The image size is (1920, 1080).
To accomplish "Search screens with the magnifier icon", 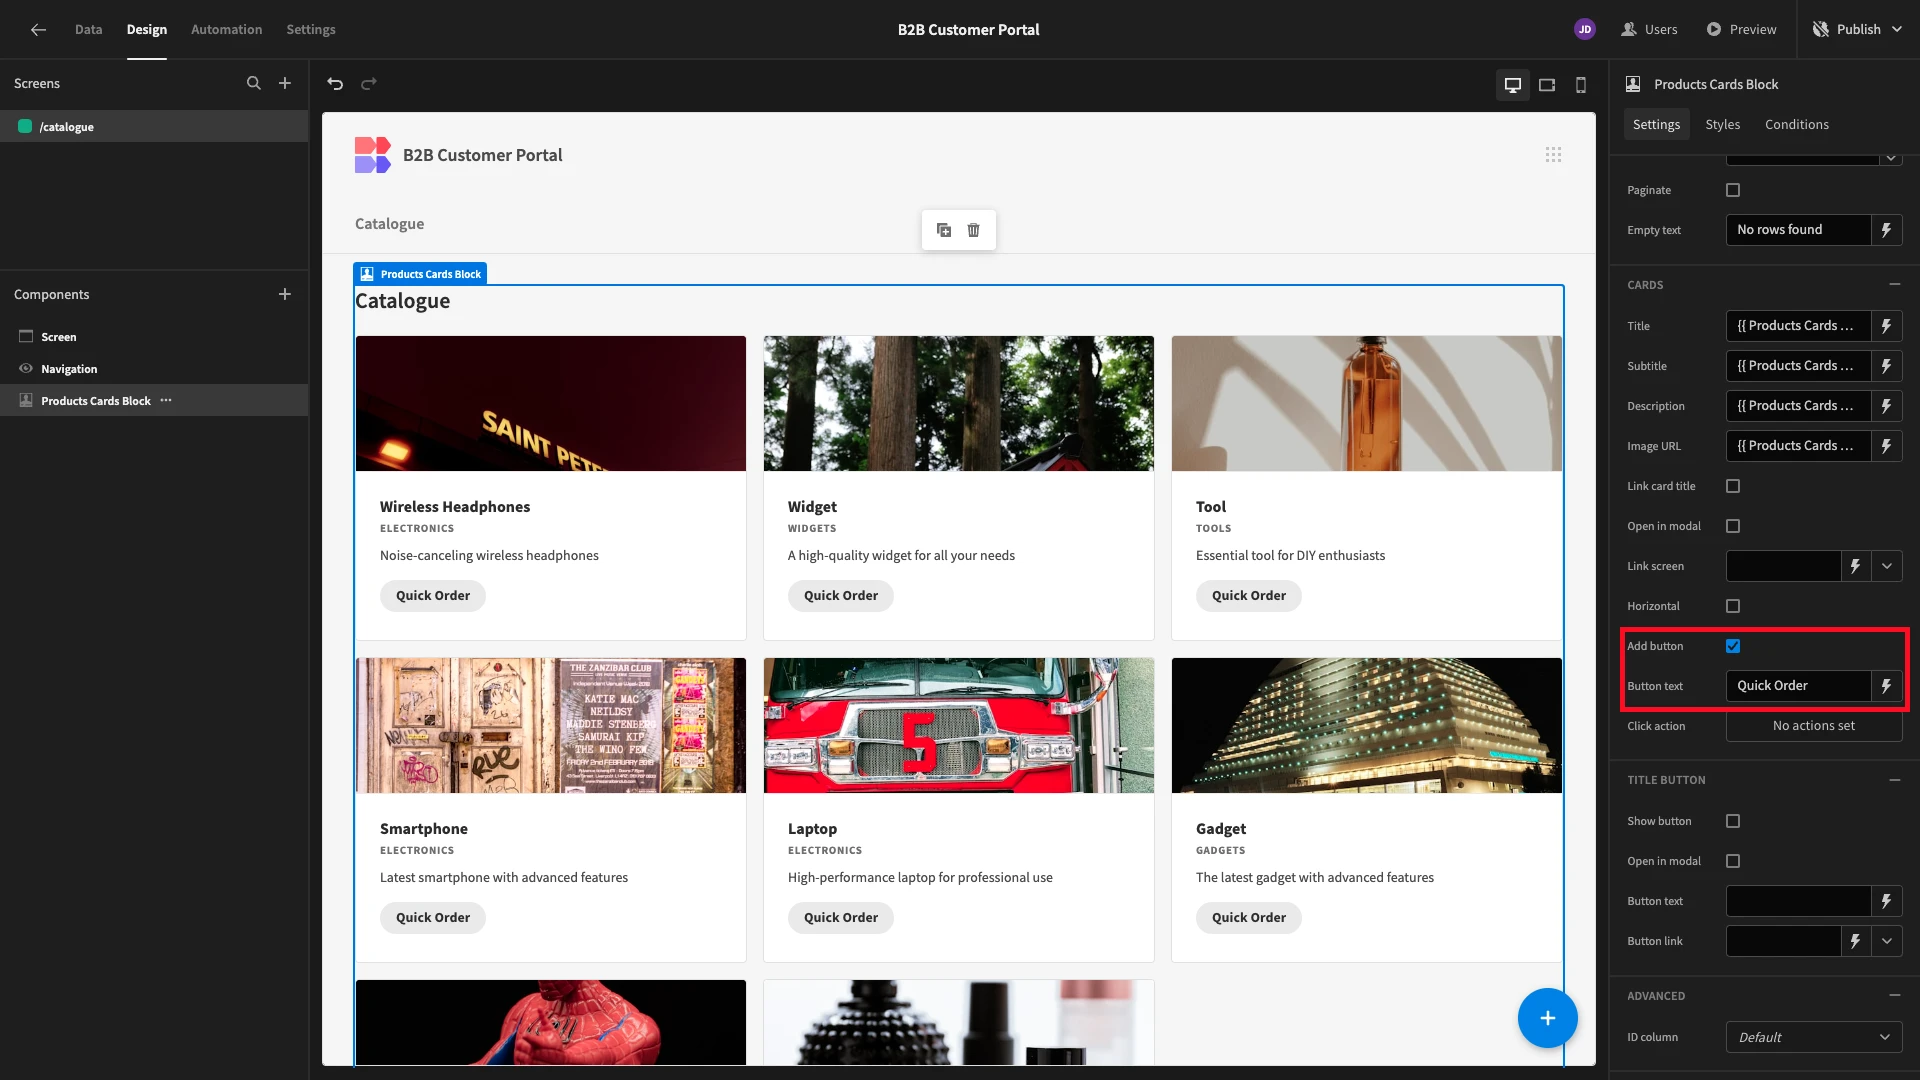I will pyautogui.click(x=254, y=84).
